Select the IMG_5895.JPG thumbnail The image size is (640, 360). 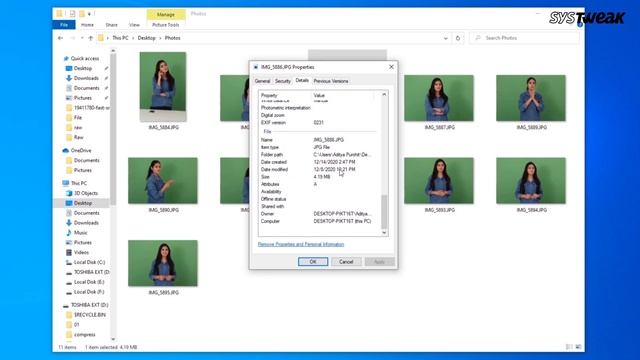pyautogui.click(x=163, y=263)
